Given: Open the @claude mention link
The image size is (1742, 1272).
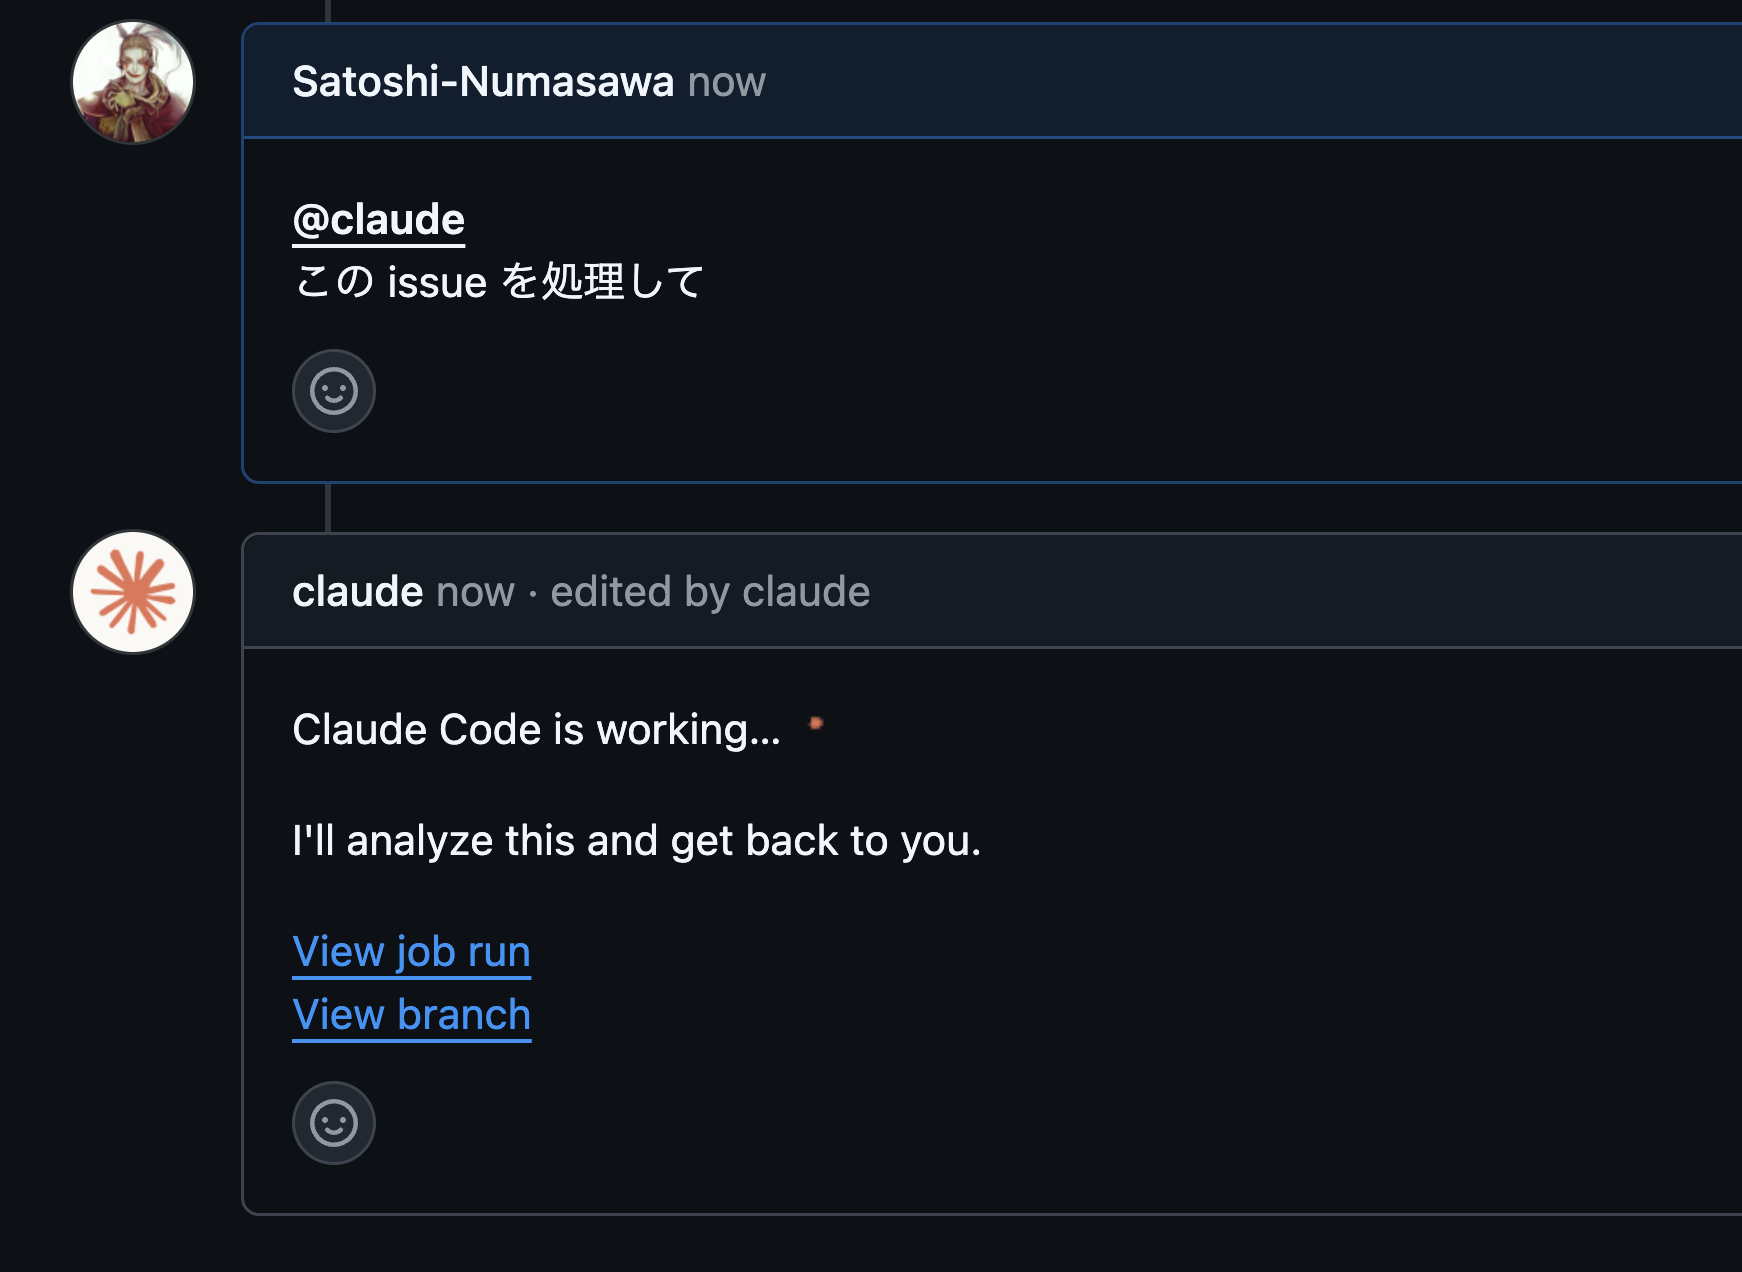Looking at the screenshot, I should tap(378, 219).
